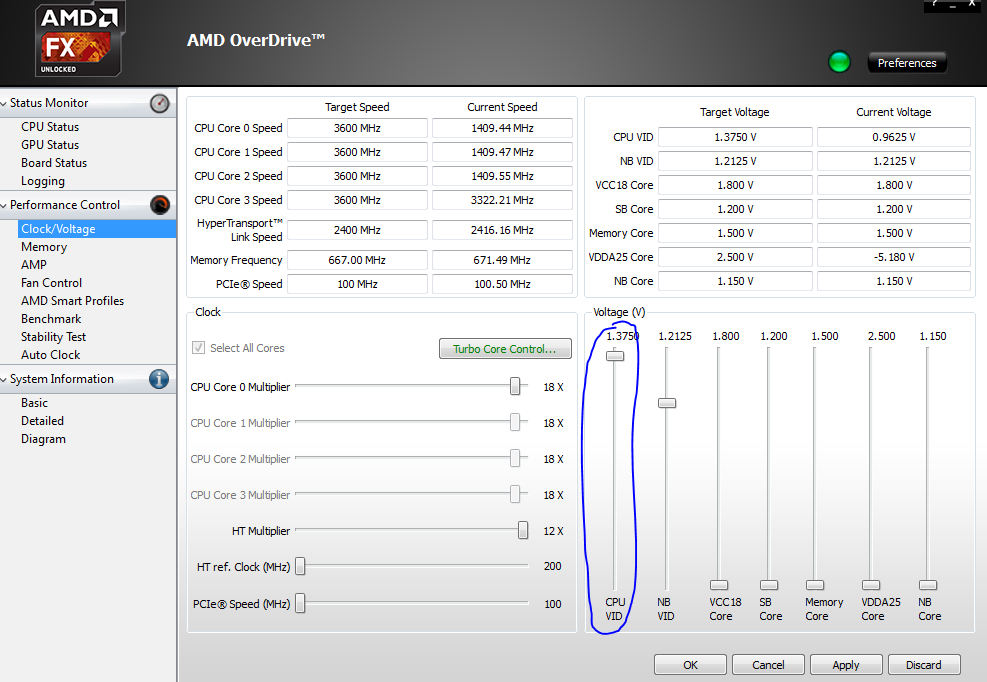Click the NB VID voltage slider handle
Image resolution: width=987 pixels, height=682 pixels.
coord(667,403)
